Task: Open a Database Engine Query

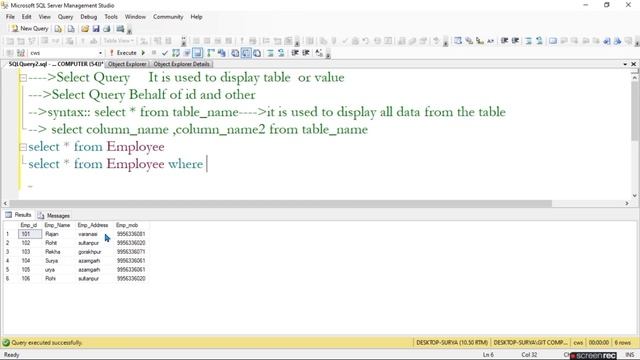Action: click(x=58, y=29)
